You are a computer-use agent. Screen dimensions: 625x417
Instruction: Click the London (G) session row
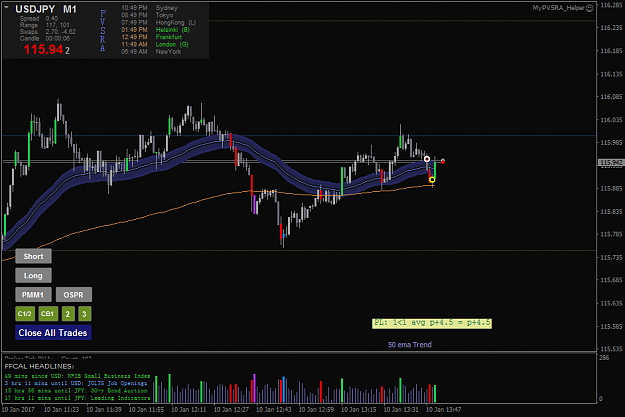click(x=155, y=44)
